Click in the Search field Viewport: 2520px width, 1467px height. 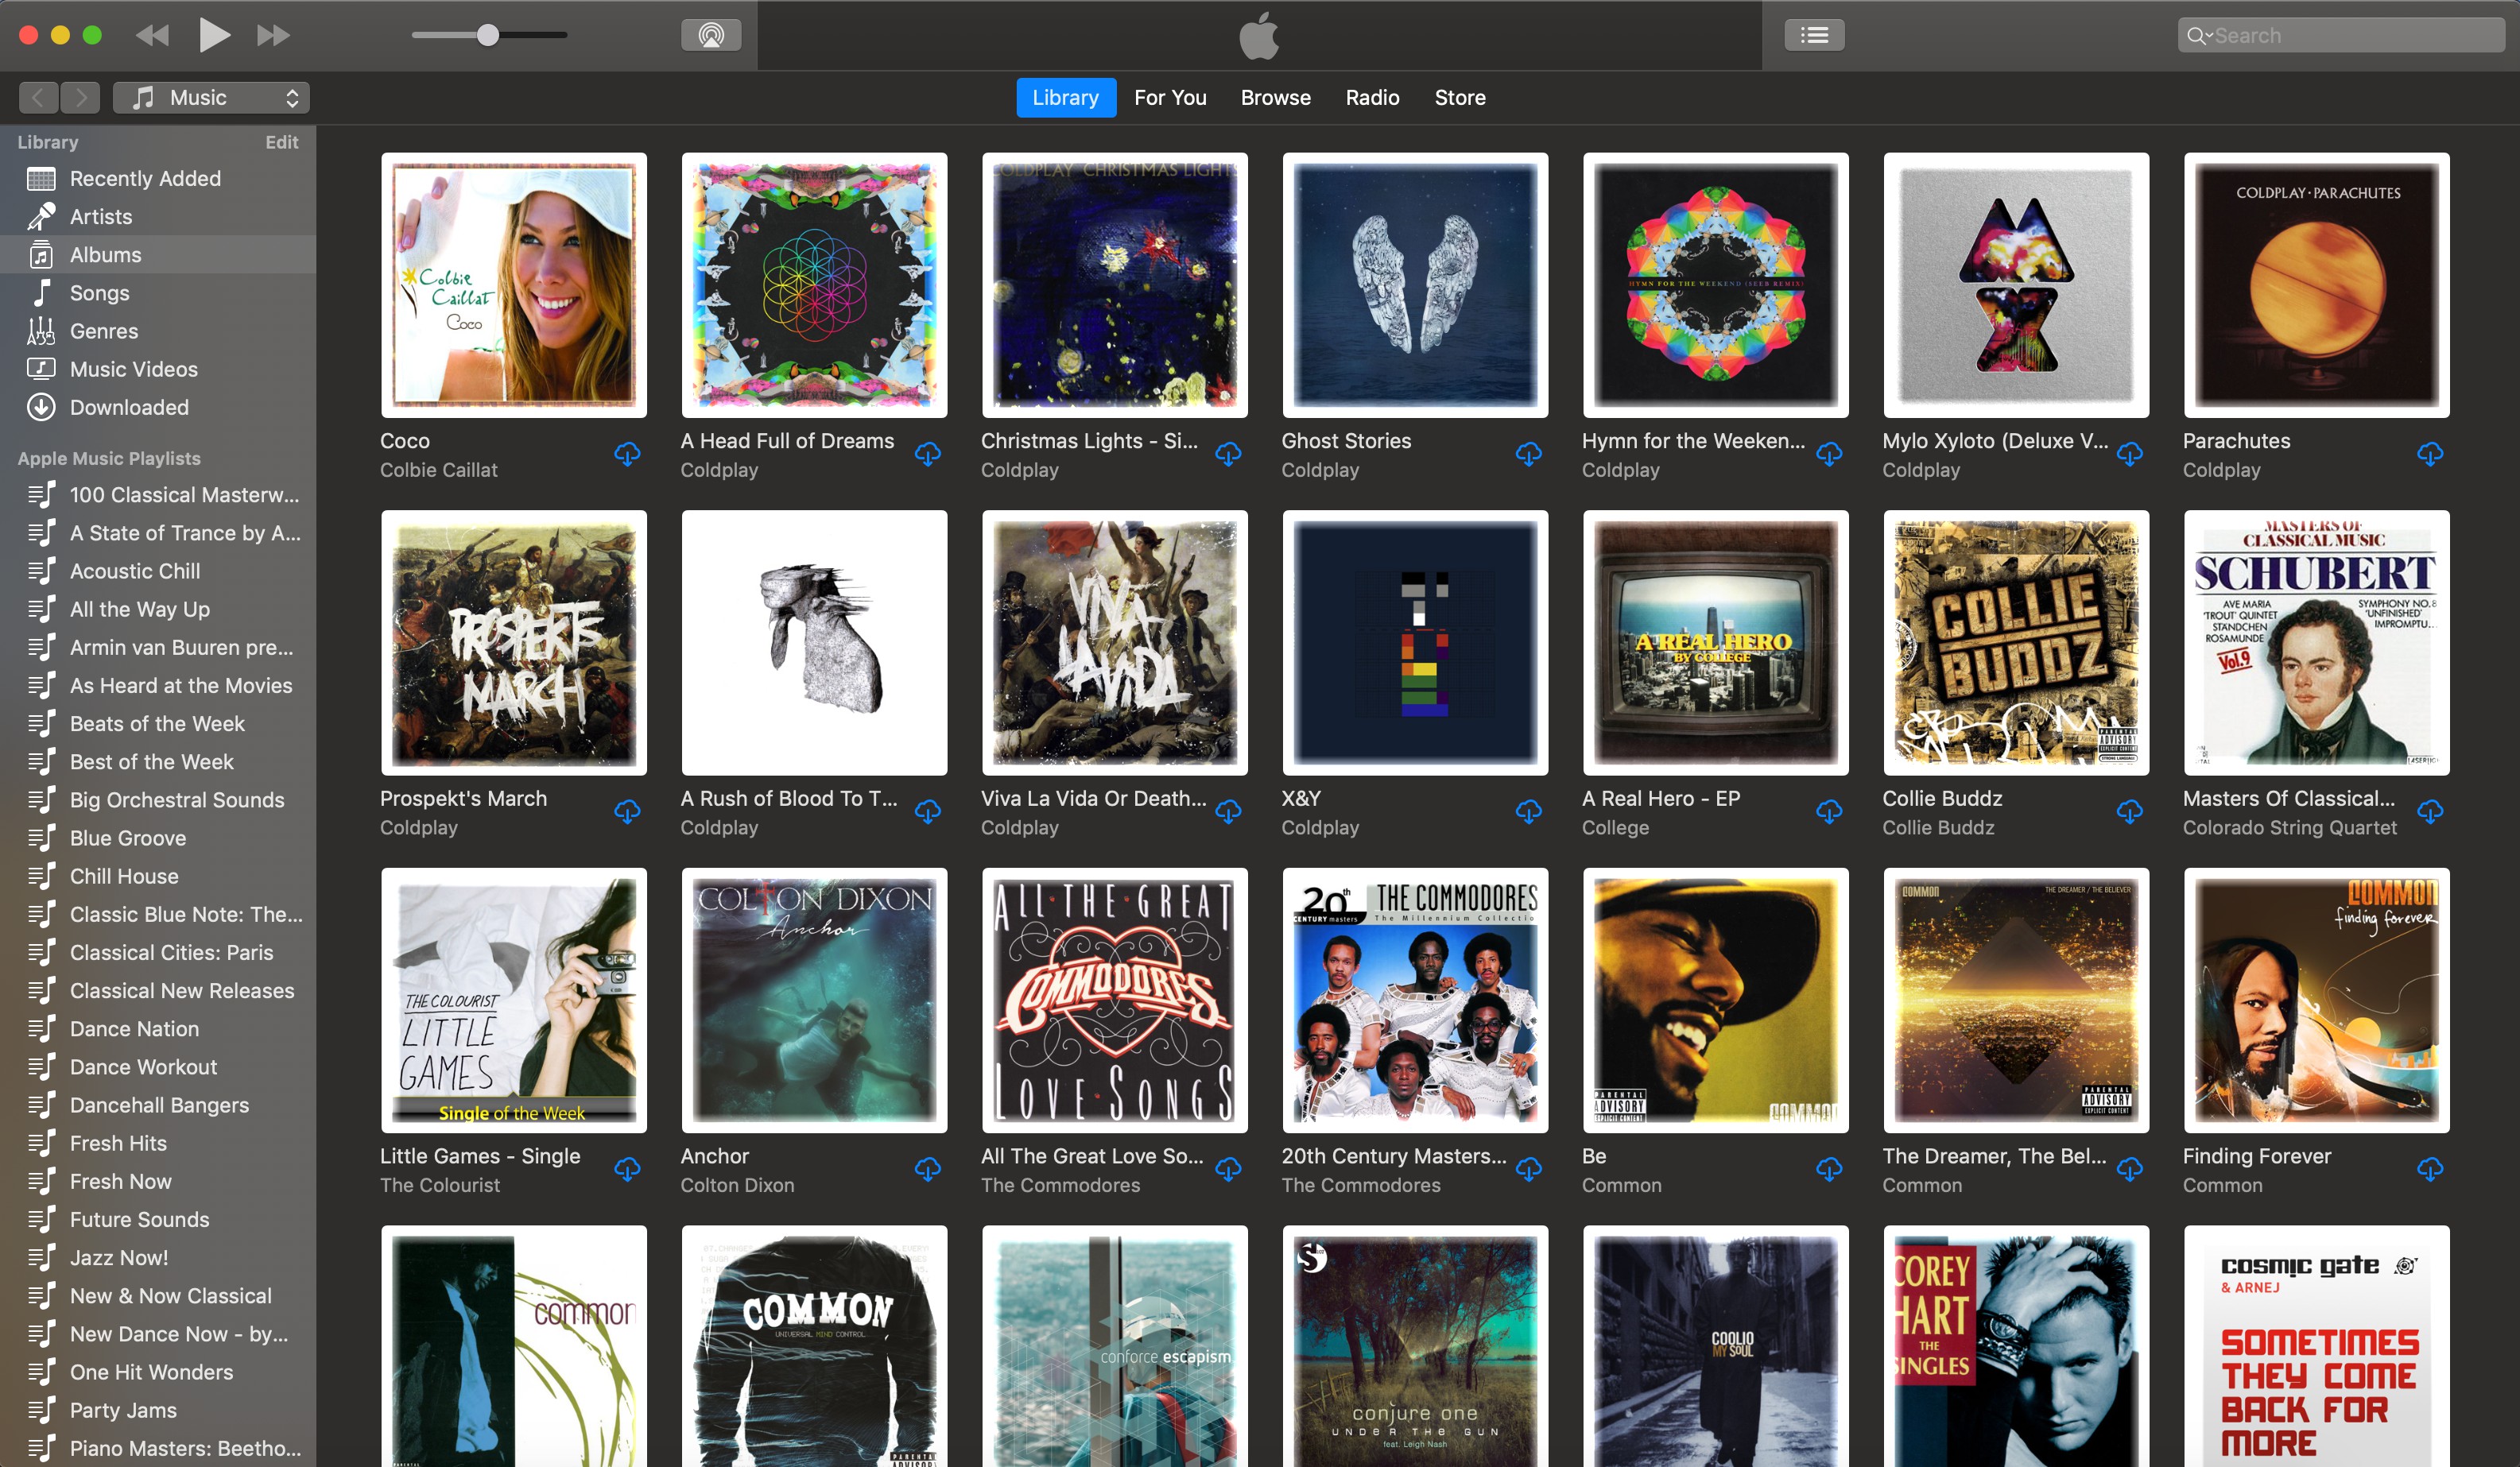2340,36
